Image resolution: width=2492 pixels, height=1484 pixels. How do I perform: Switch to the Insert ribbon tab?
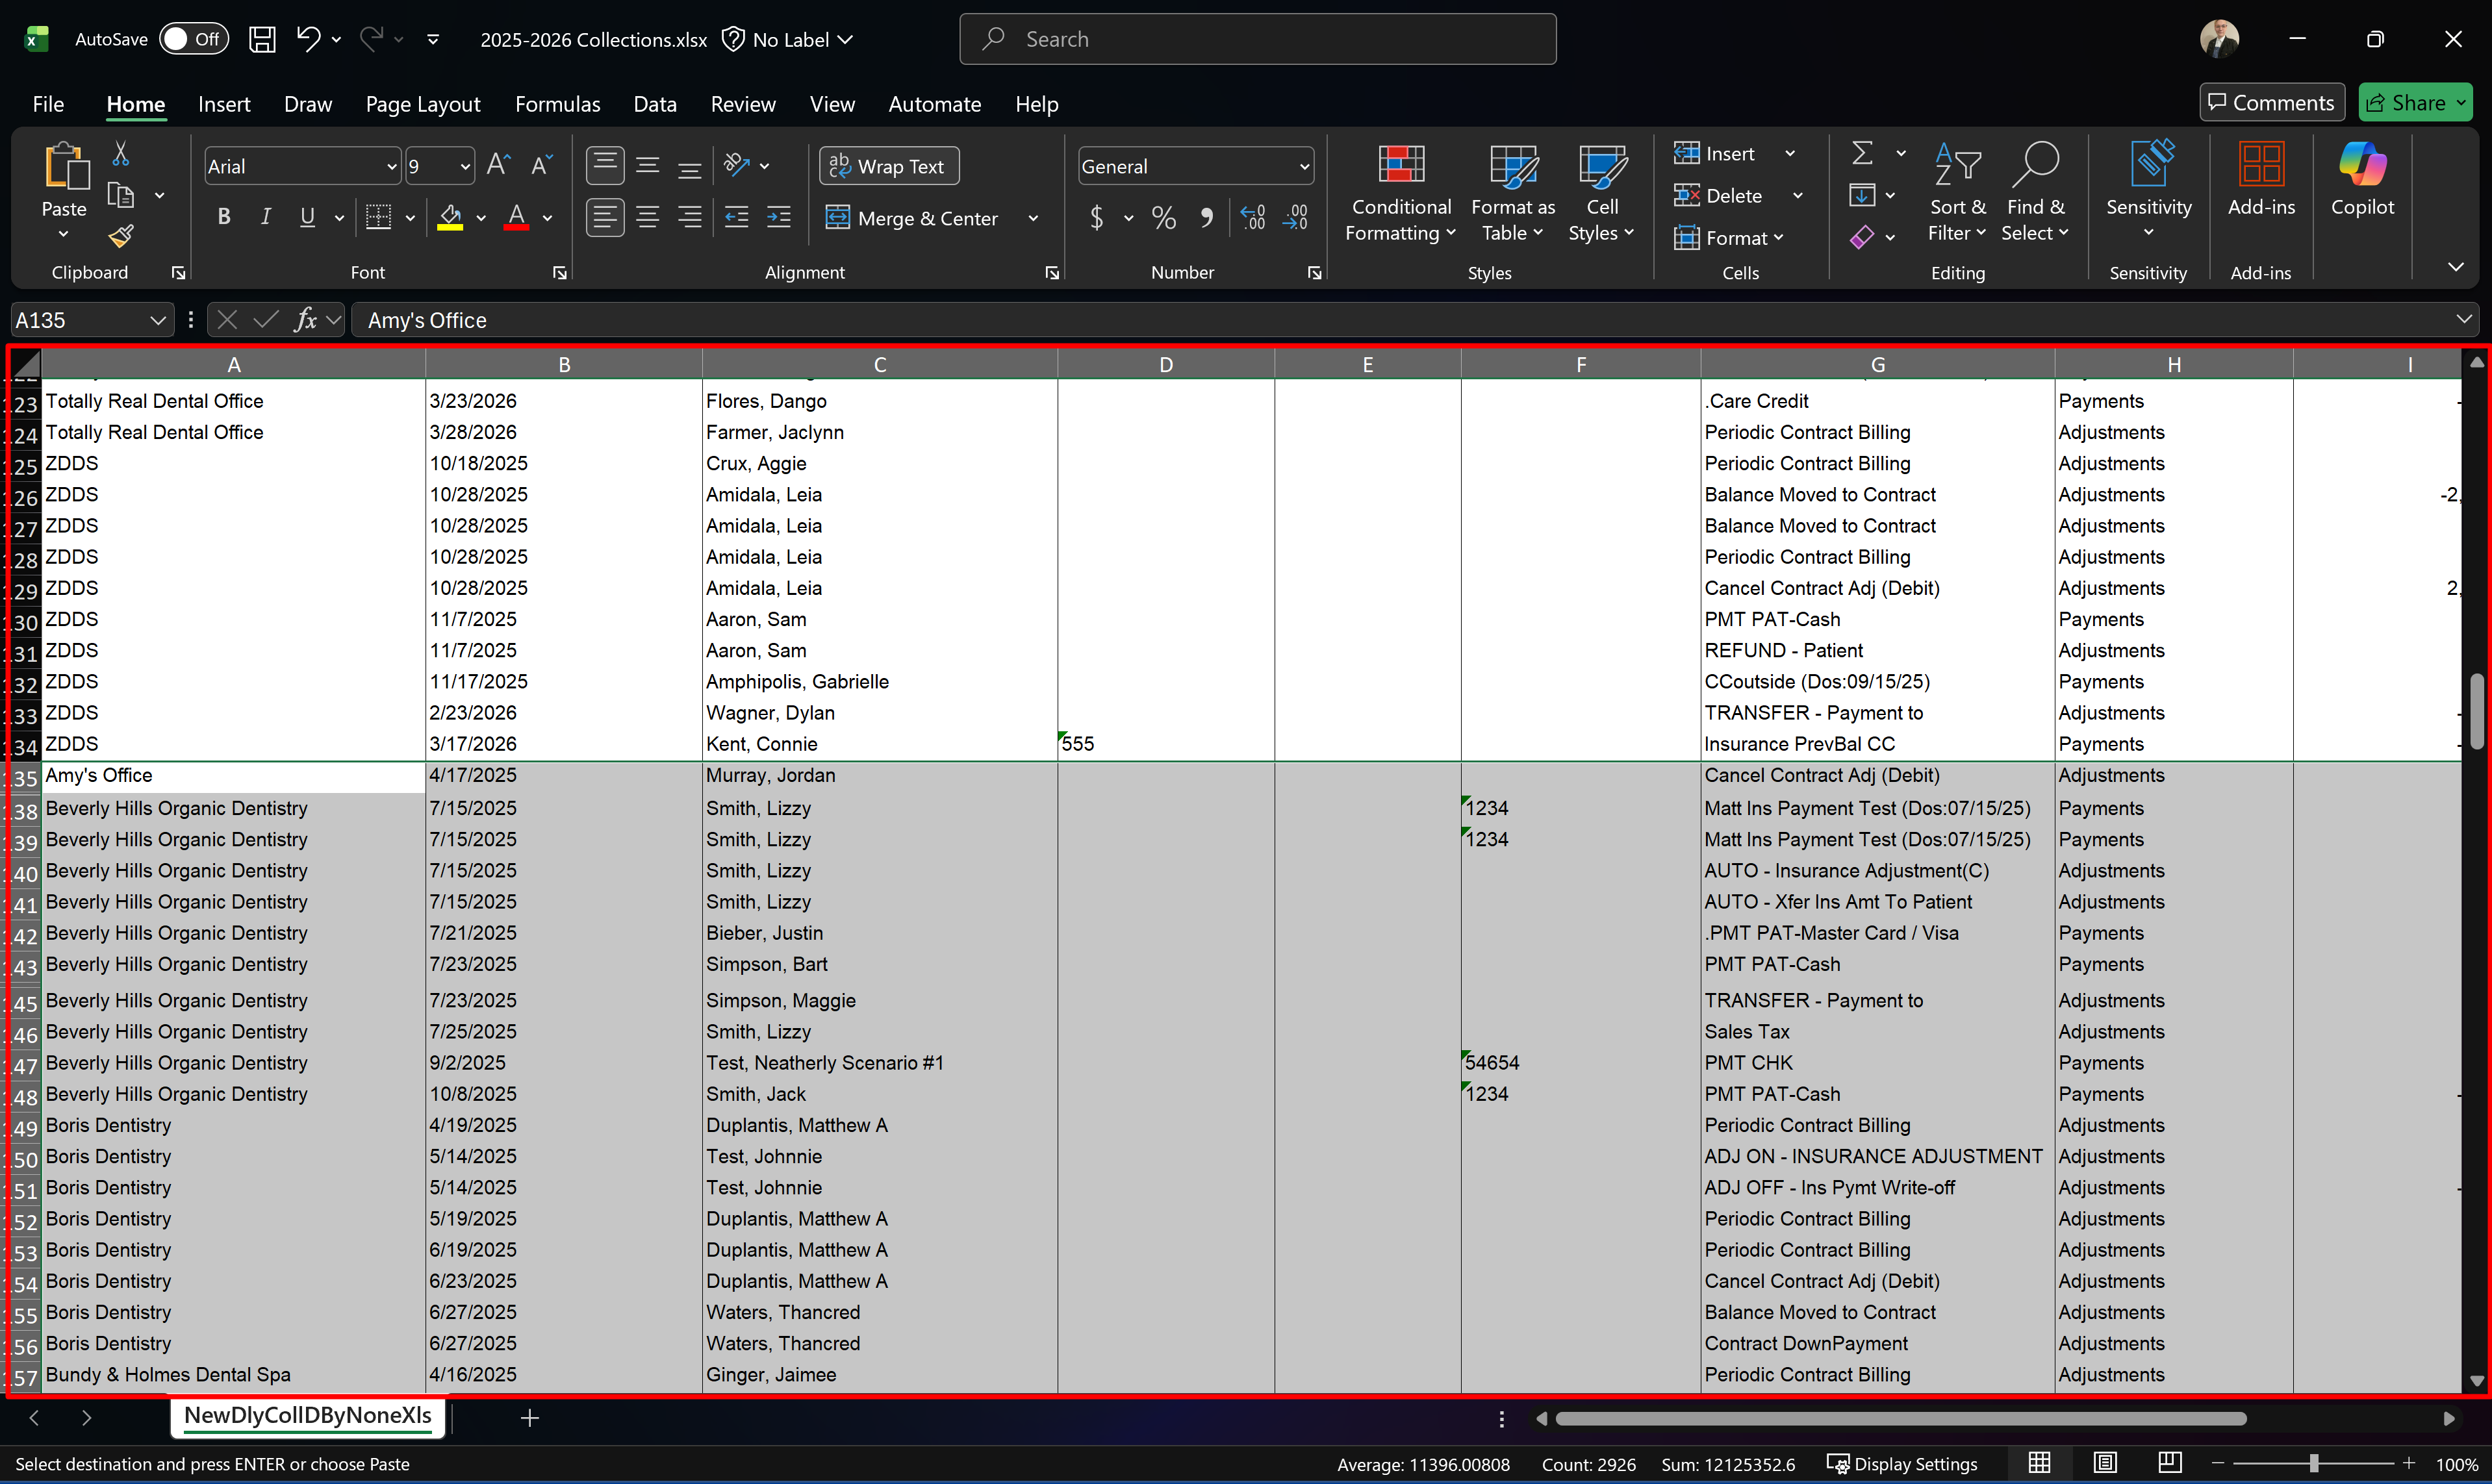click(x=224, y=104)
